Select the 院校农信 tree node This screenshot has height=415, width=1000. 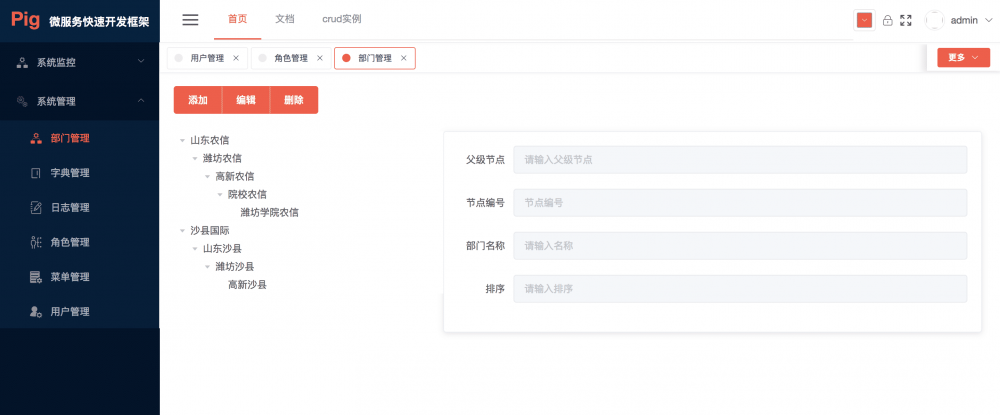(247, 194)
